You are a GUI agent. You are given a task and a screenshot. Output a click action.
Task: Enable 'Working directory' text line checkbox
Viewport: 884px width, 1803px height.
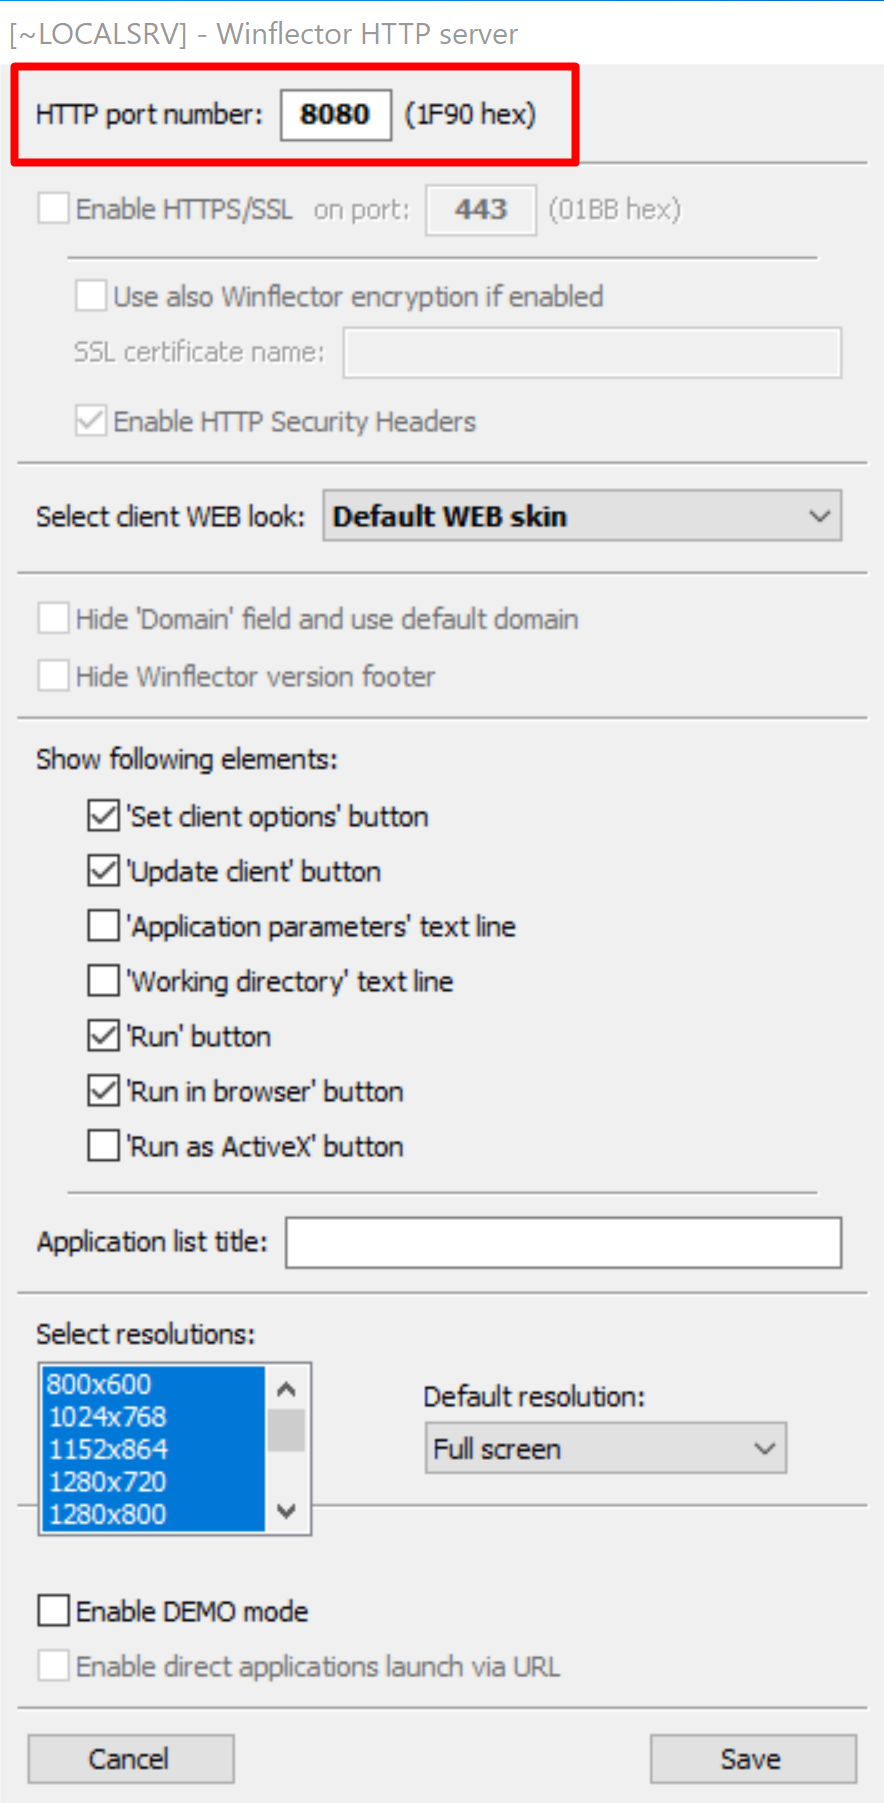(103, 981)
